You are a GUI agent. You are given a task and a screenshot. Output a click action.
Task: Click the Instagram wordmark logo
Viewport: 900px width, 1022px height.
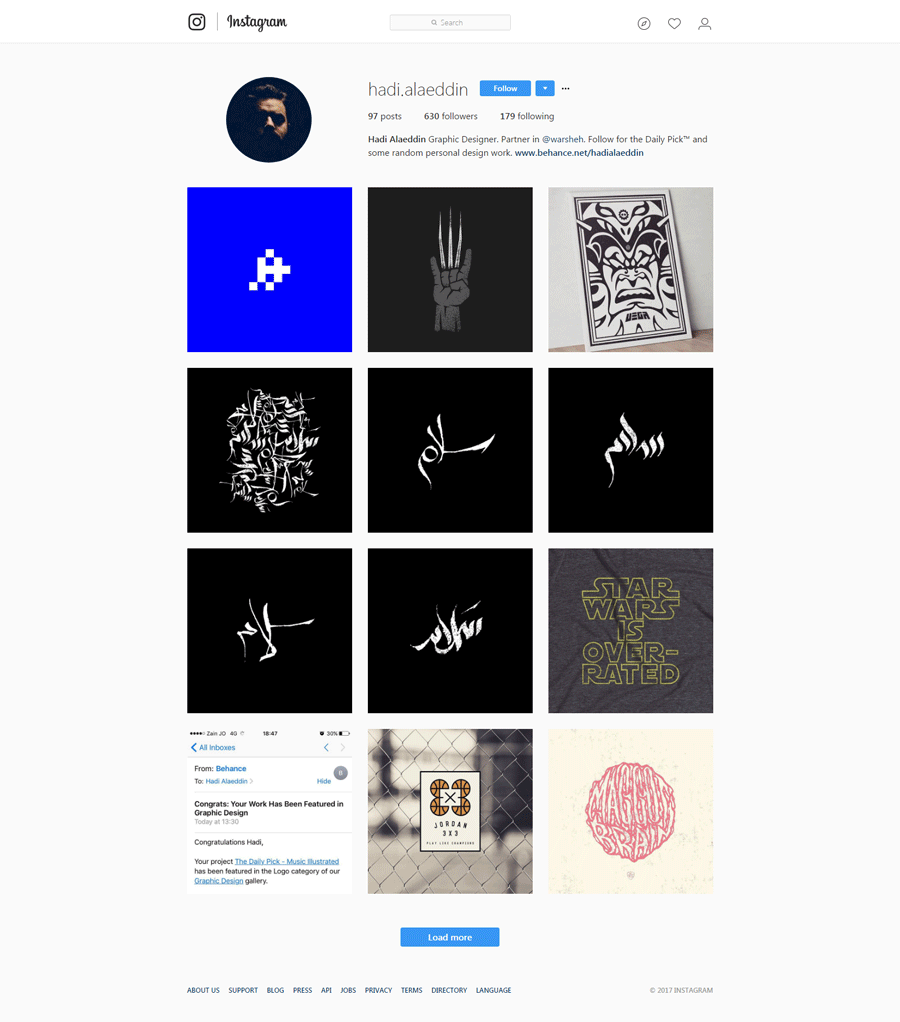click(x=257, y=22)
